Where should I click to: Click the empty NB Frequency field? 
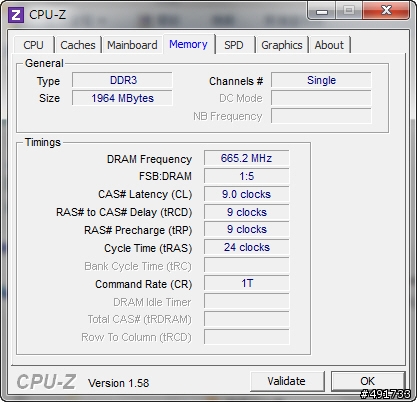point(321,116)
